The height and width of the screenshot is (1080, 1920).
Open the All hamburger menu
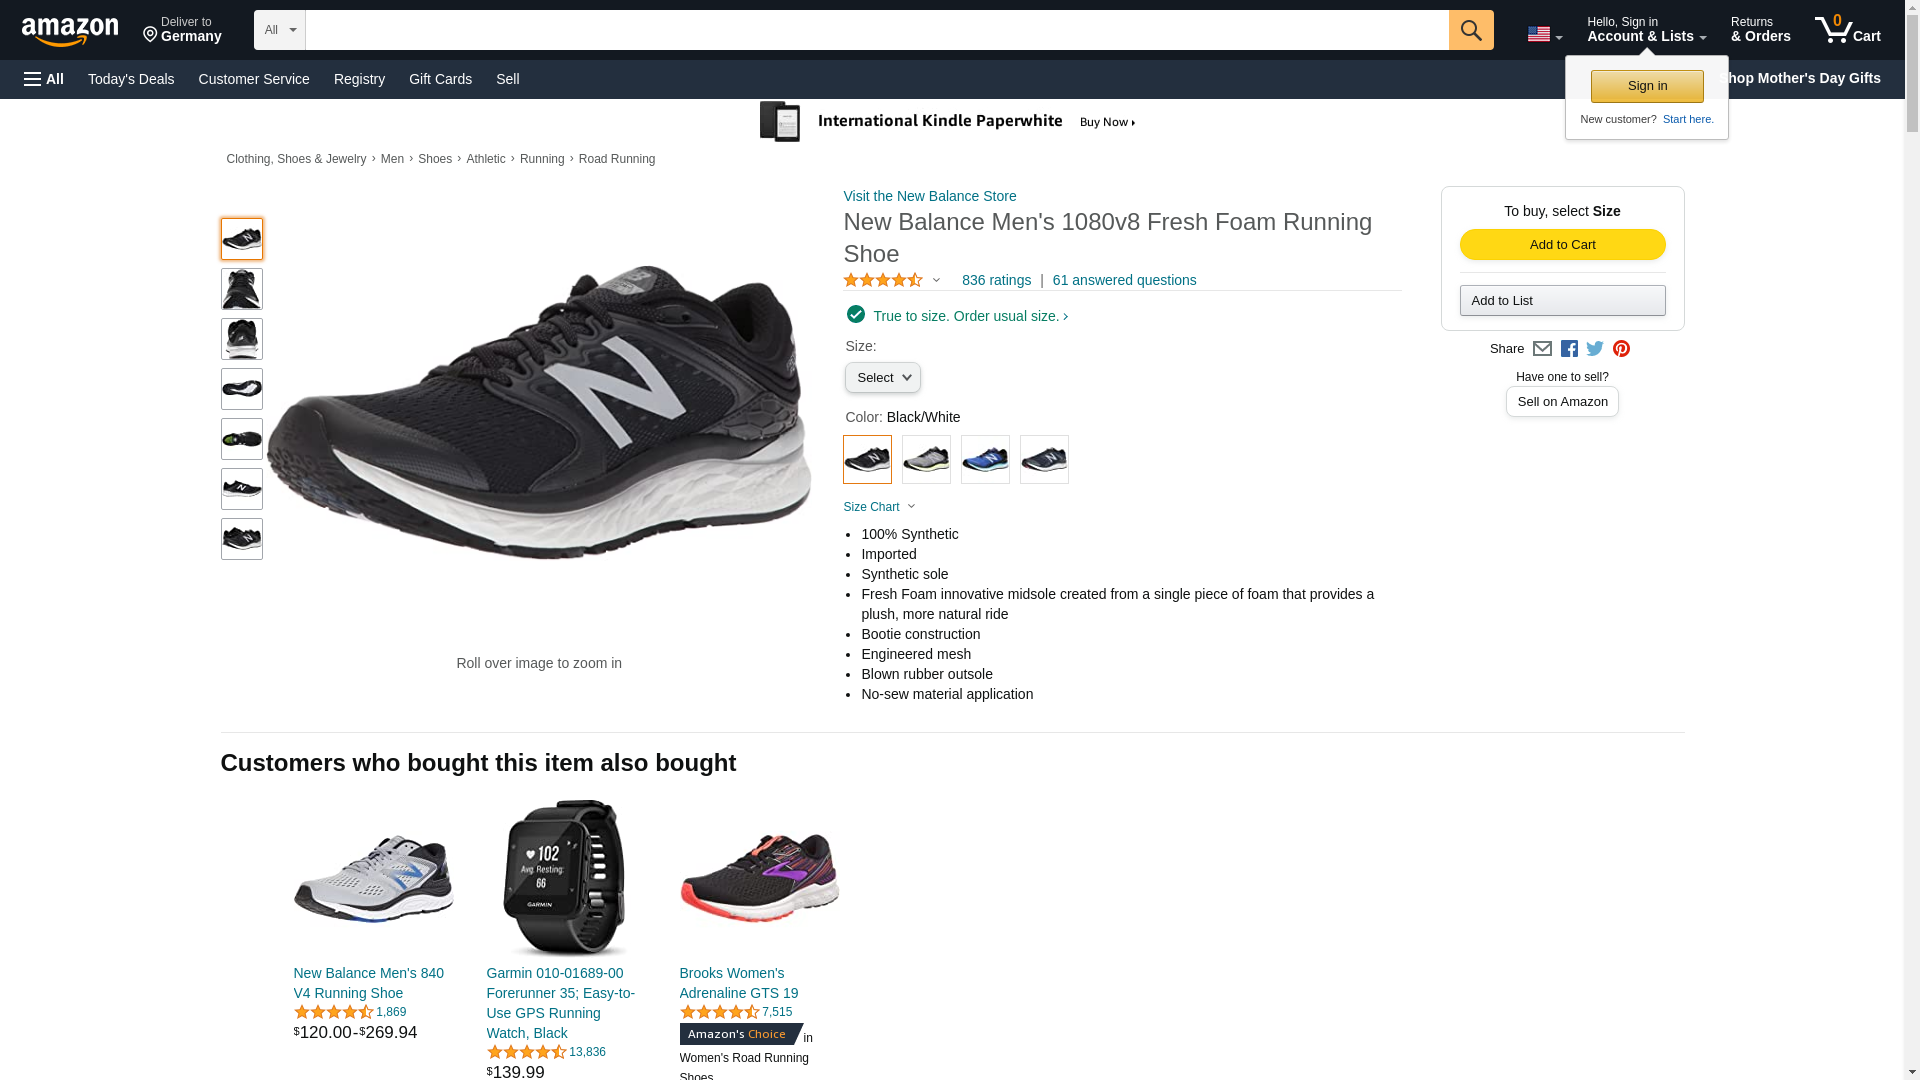[44, 79]
